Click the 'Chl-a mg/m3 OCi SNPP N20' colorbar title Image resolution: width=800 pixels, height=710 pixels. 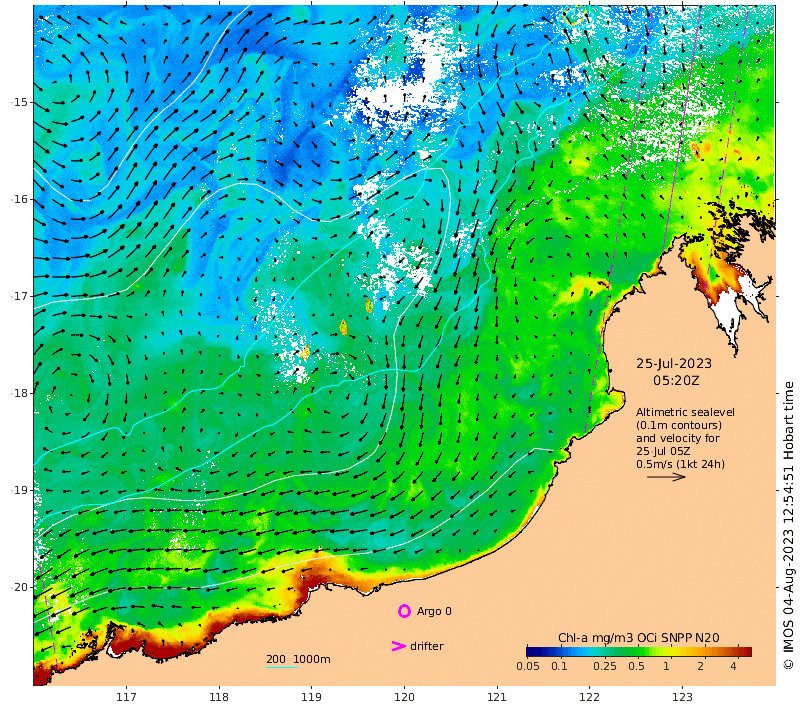[639, 638]
